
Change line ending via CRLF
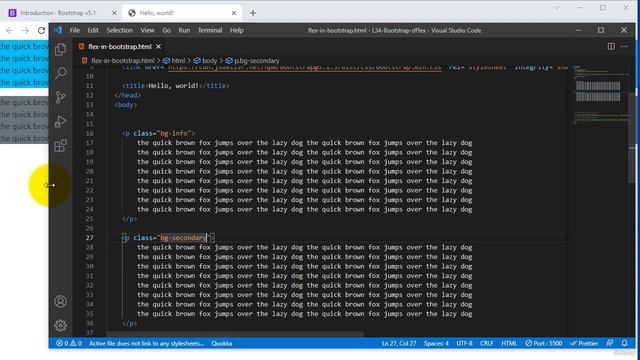487,343
